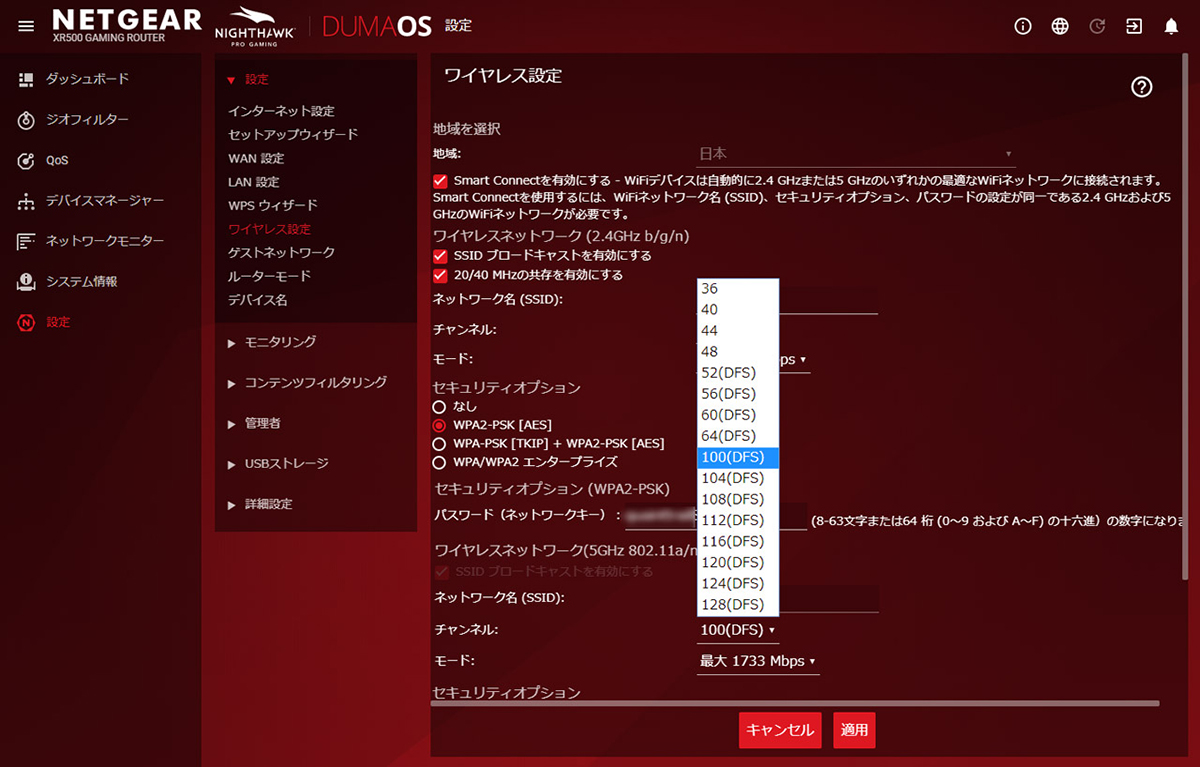
Task: Click the 適用 button
Action: click(x=854, y=730)
